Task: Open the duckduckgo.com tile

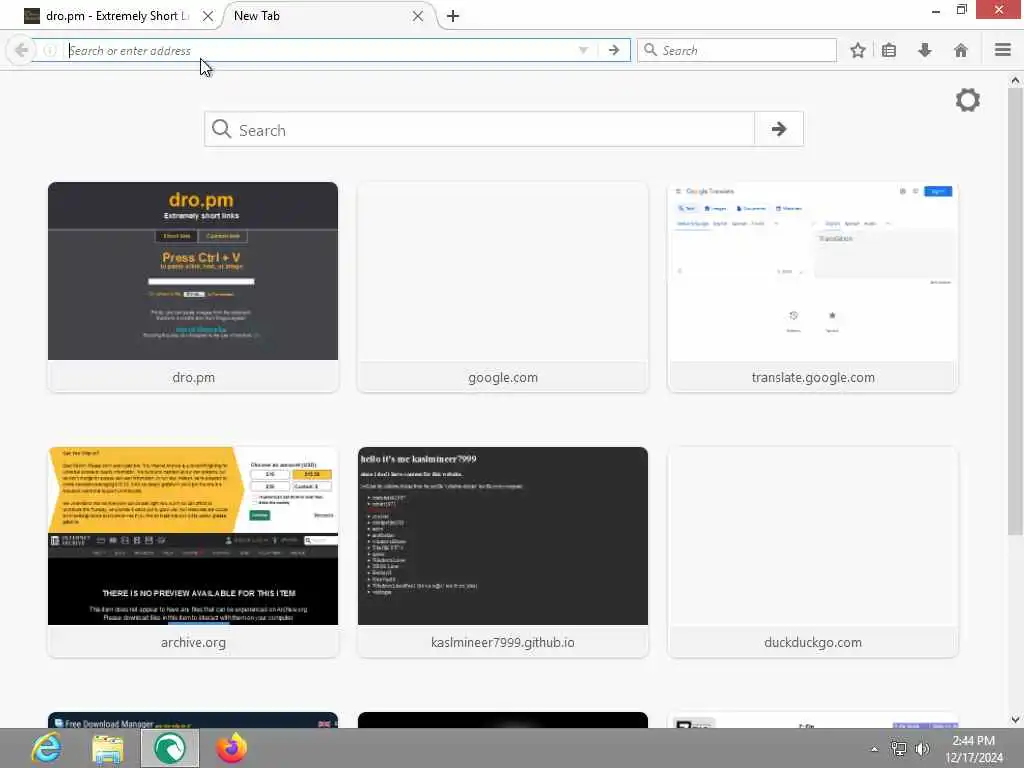Action: pos(812,552)
